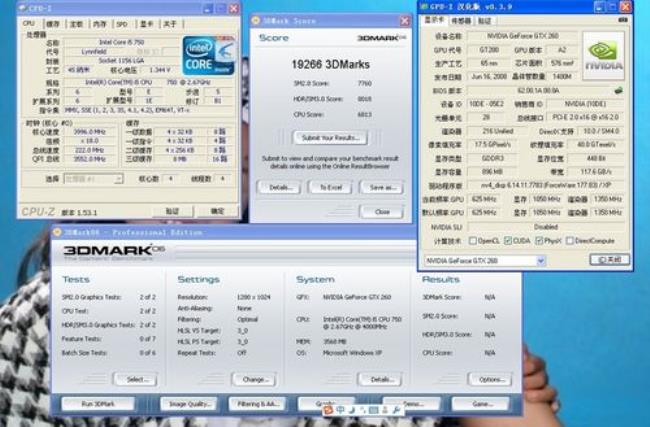The height and width of the screenshot is (427, 650).
Task: Open the 主板 tab in CPU-Z
Action: (76, 24)
